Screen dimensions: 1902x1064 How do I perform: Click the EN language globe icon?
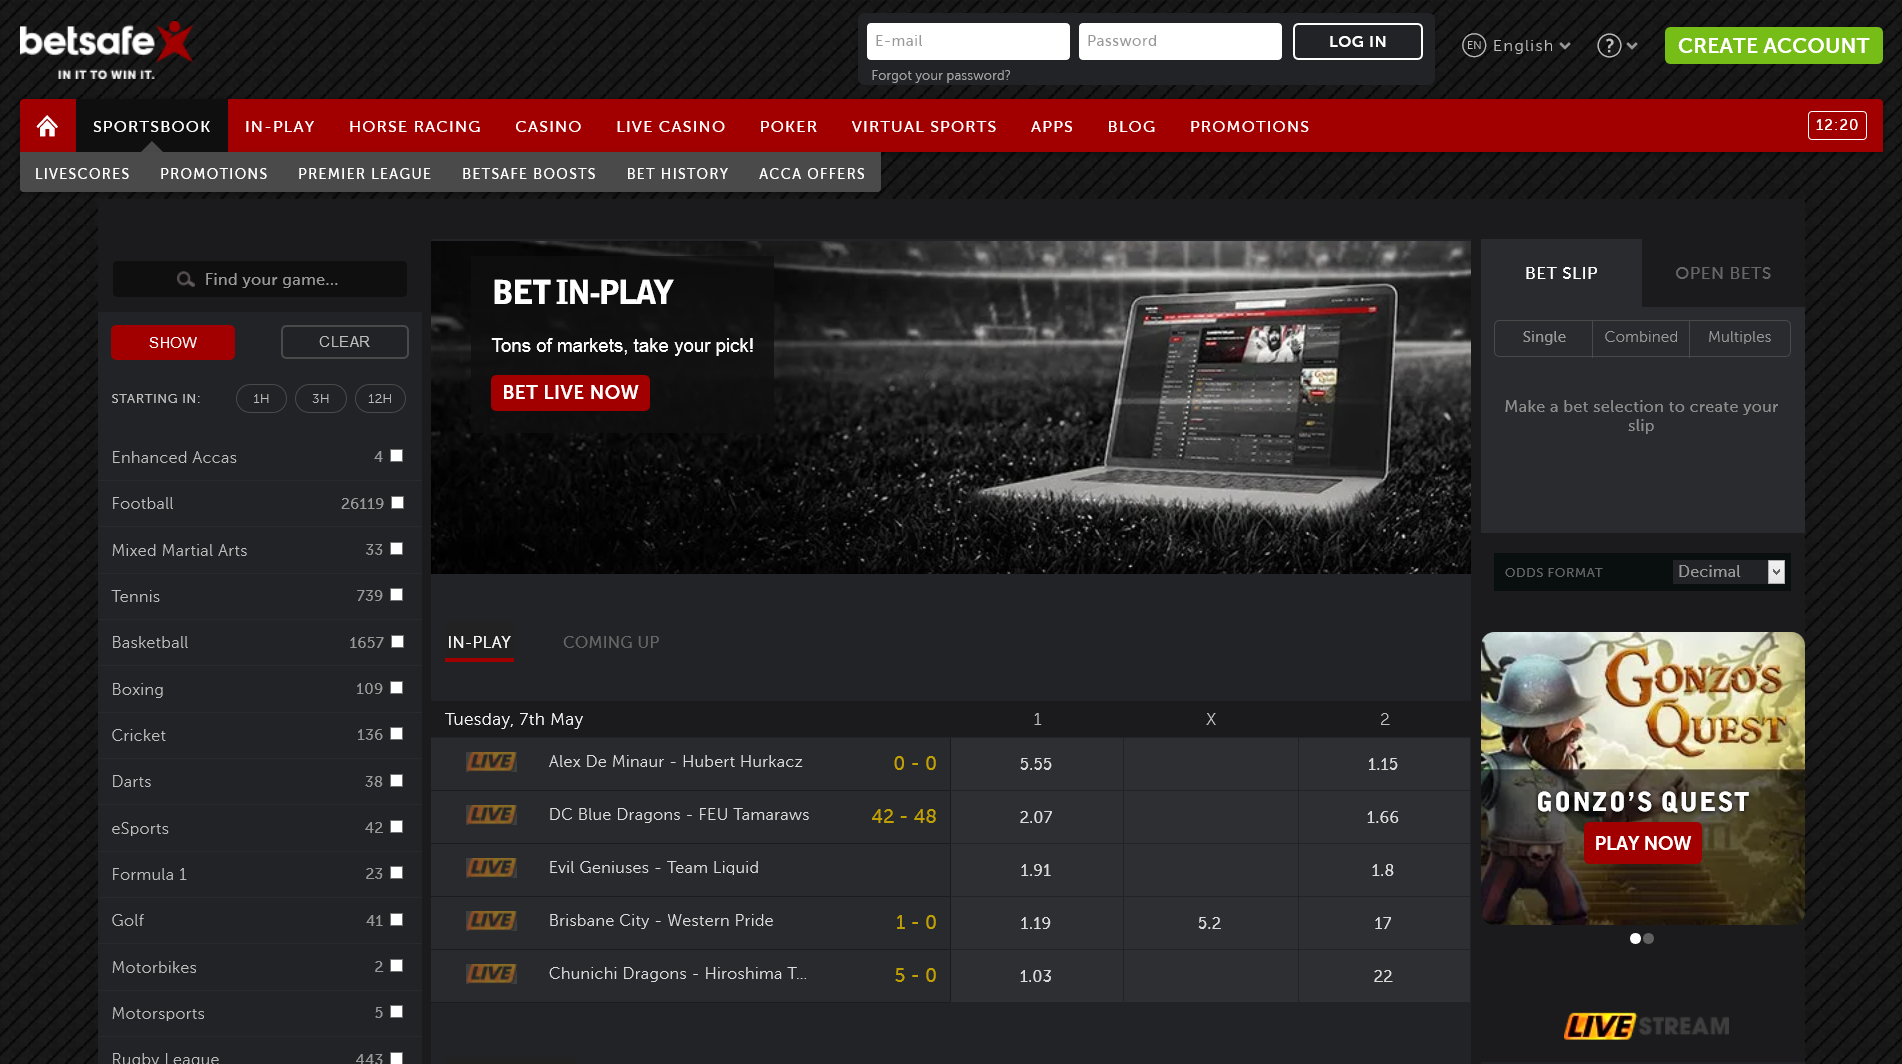(x=1473, y=45)
